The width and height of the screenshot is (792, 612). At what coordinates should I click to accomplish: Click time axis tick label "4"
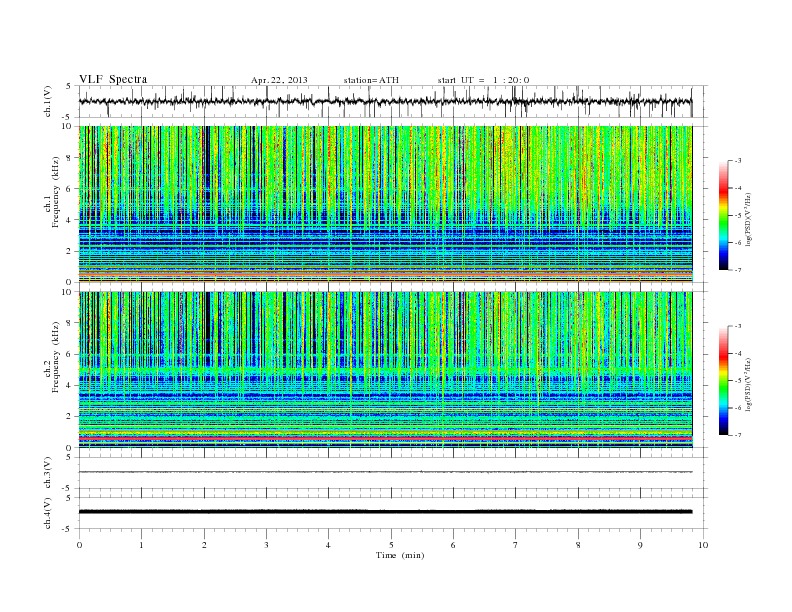pos(328,545)
